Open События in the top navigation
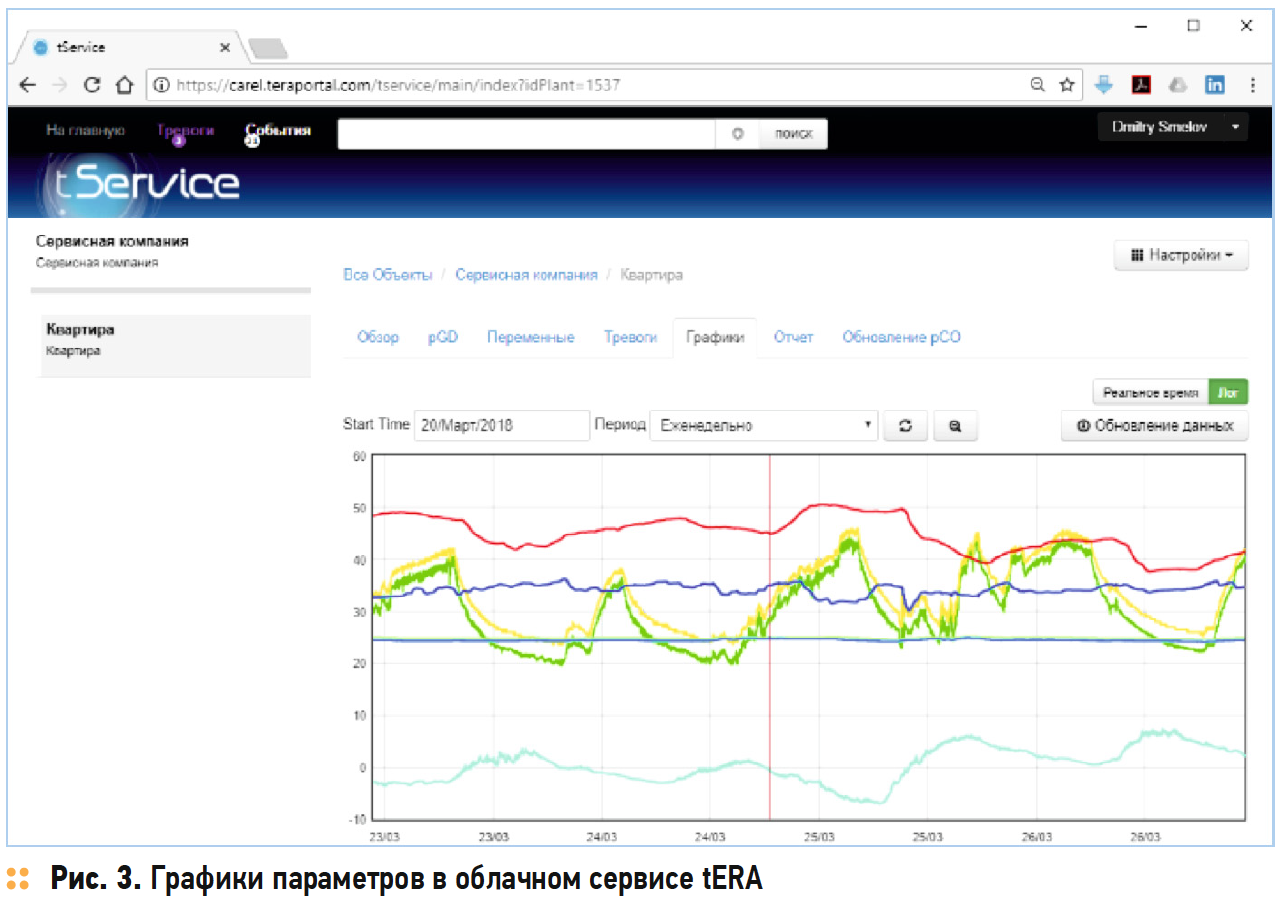1283x898 pixels. click(x=278, y=131)
